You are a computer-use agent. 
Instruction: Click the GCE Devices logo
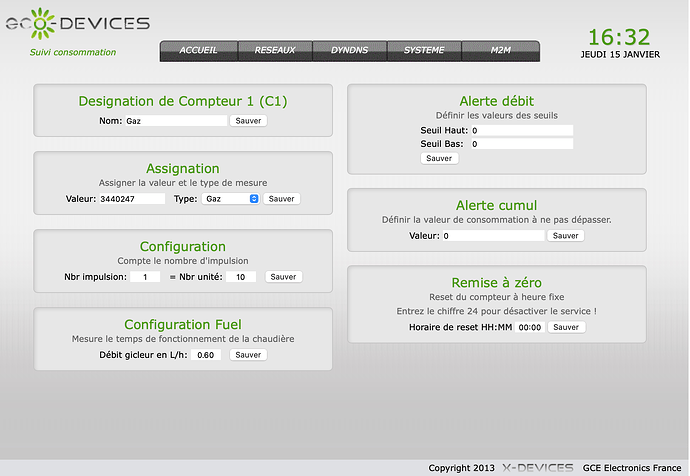click(78, 22)
